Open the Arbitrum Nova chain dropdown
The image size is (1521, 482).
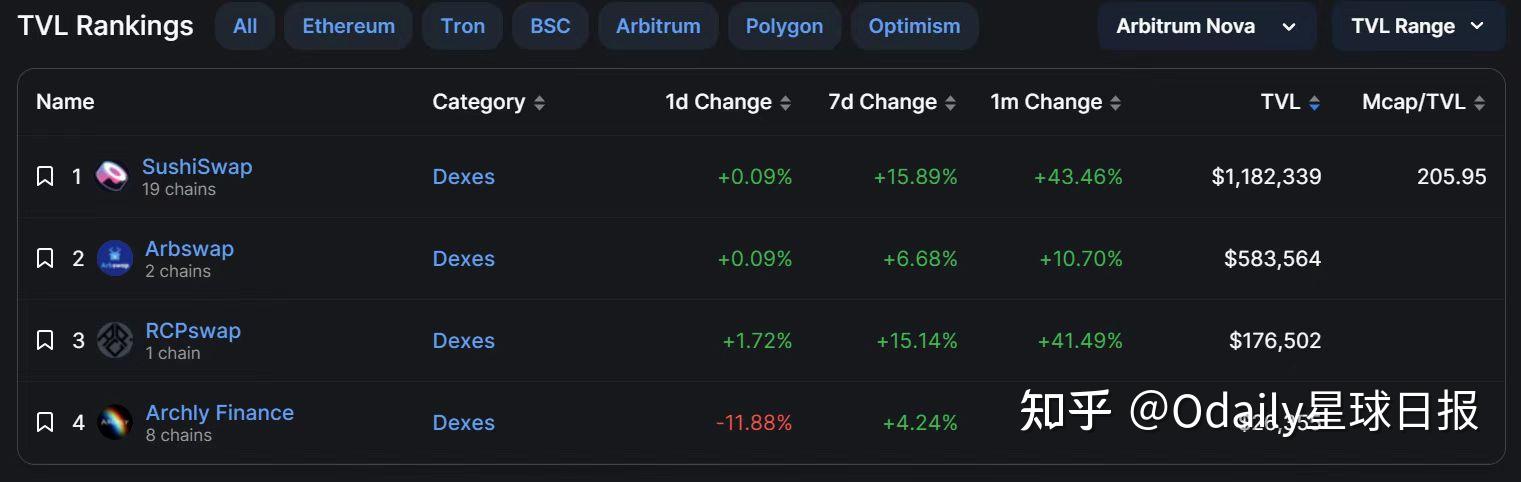[x=1205, y=27]
